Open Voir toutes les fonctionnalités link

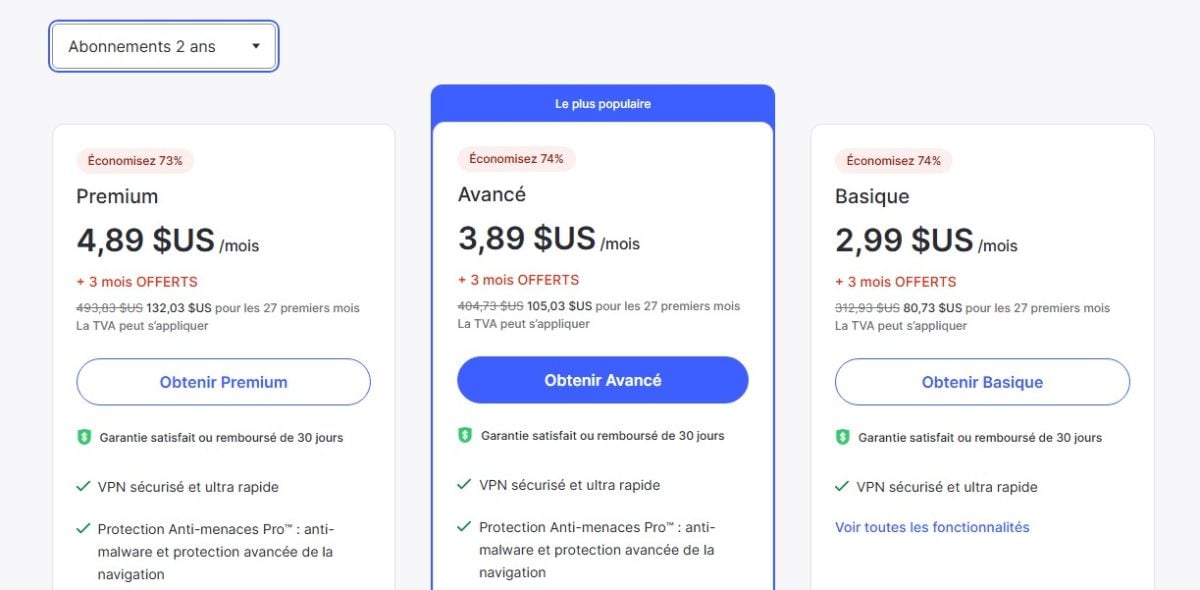coord(932,527)
